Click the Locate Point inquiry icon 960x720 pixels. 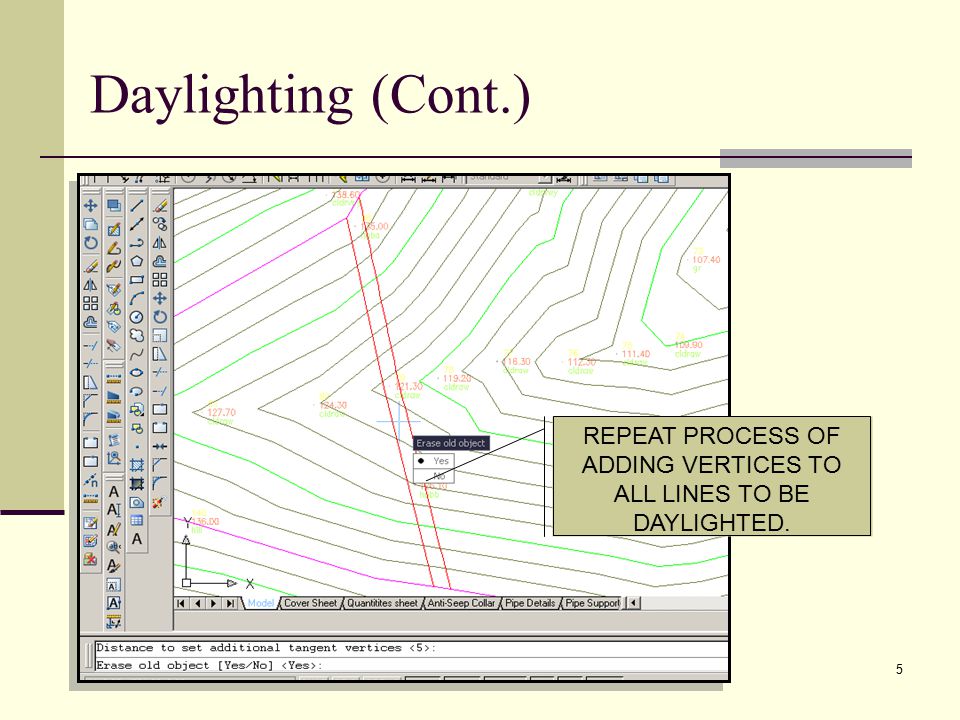(113, 457)
